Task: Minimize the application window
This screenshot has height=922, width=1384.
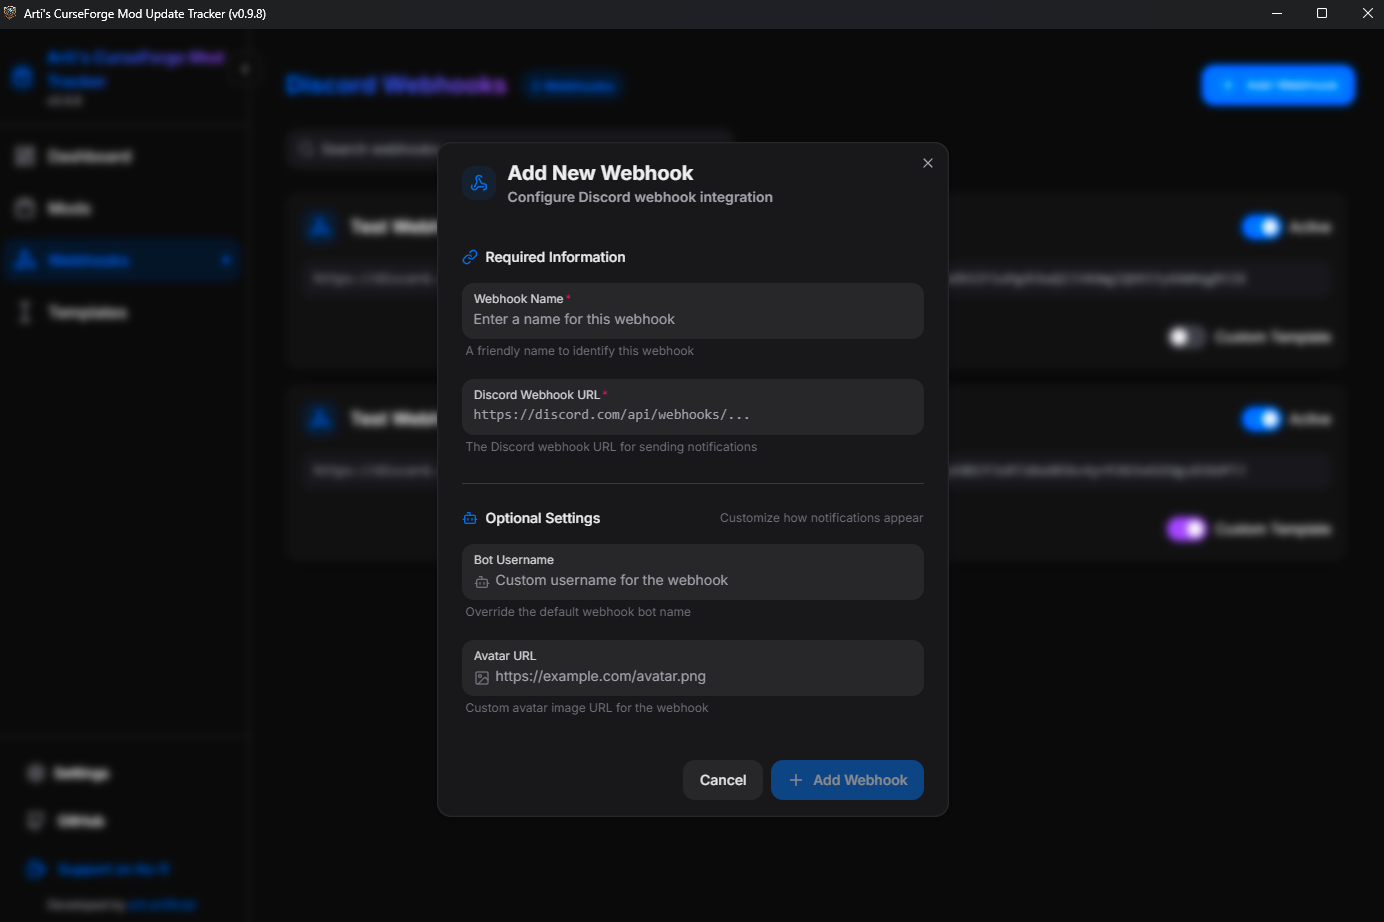Action: coord(1277,13)
